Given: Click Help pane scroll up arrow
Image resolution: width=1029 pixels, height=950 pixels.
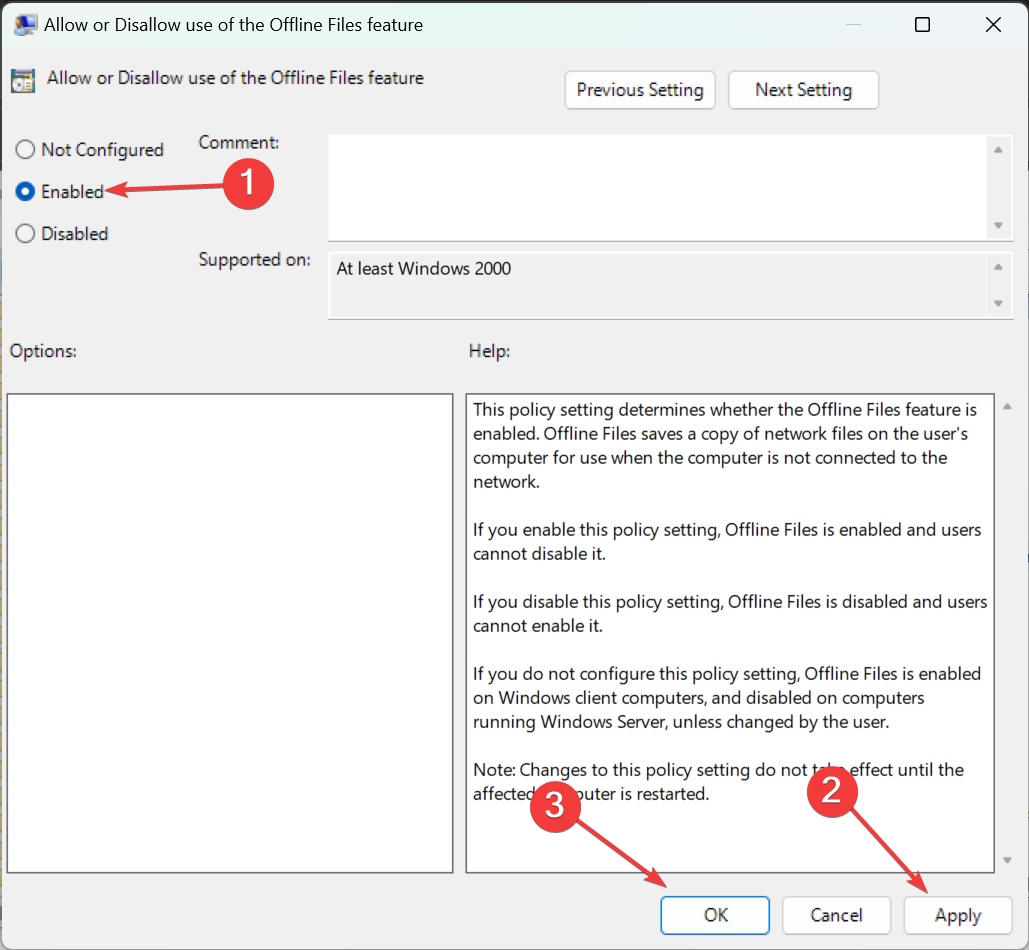Looking at the screenshot, I should click(1007, 407).
